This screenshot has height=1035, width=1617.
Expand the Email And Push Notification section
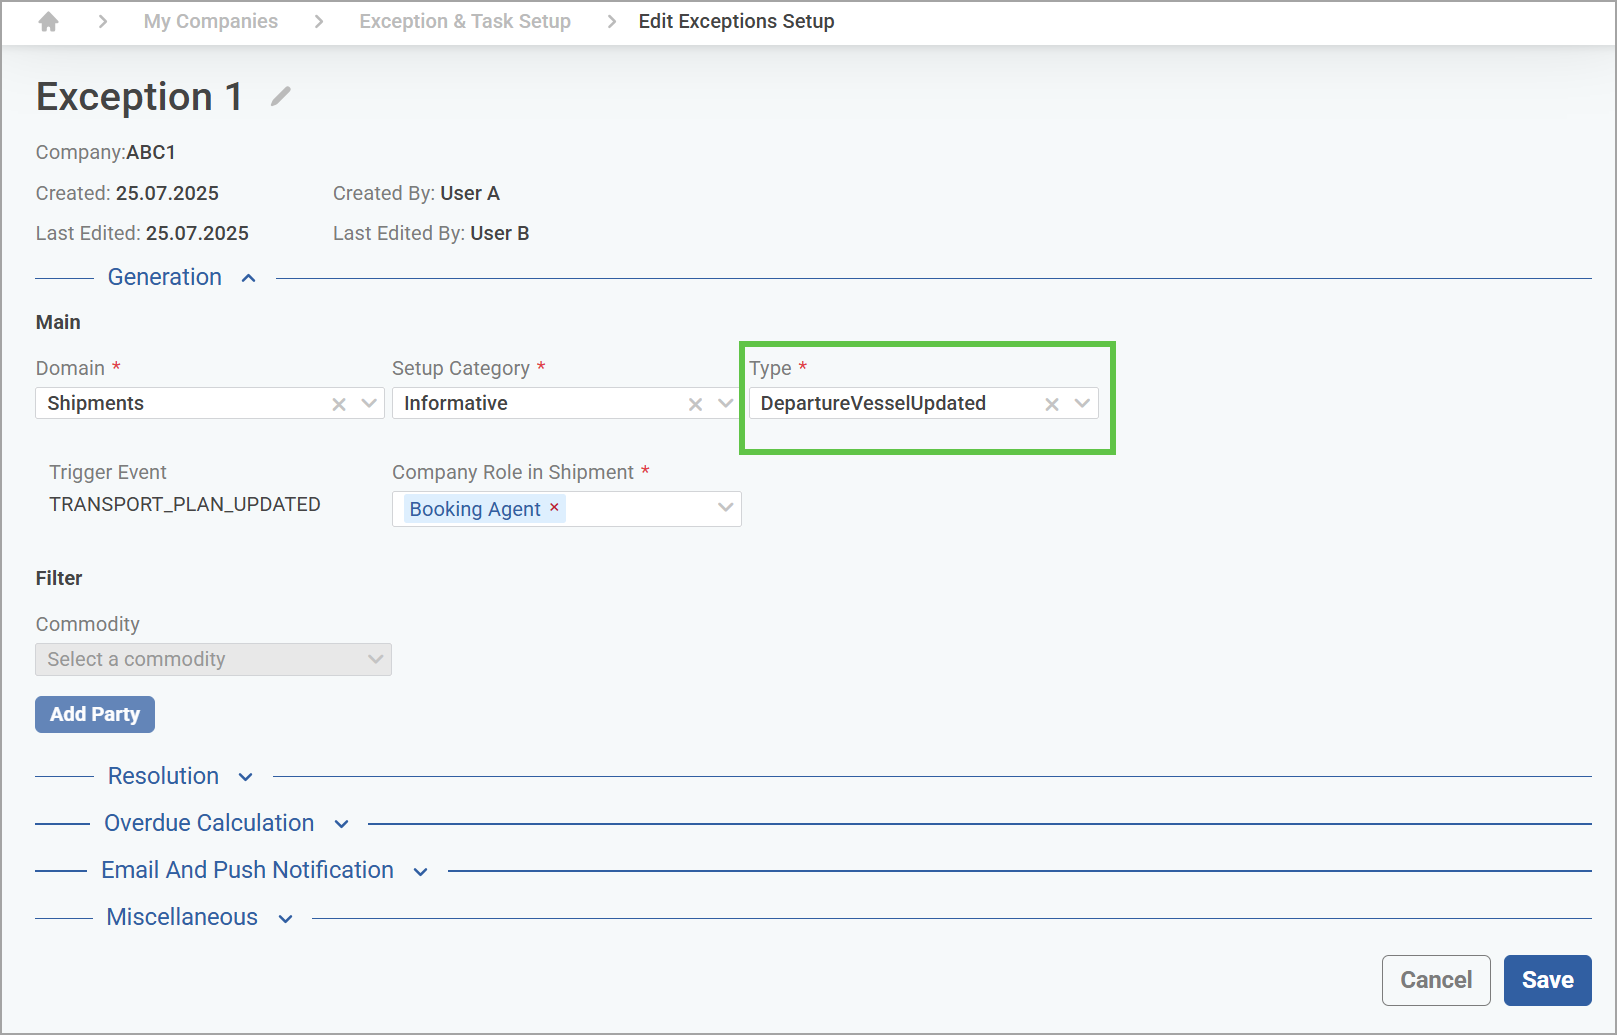coord(421,871)
